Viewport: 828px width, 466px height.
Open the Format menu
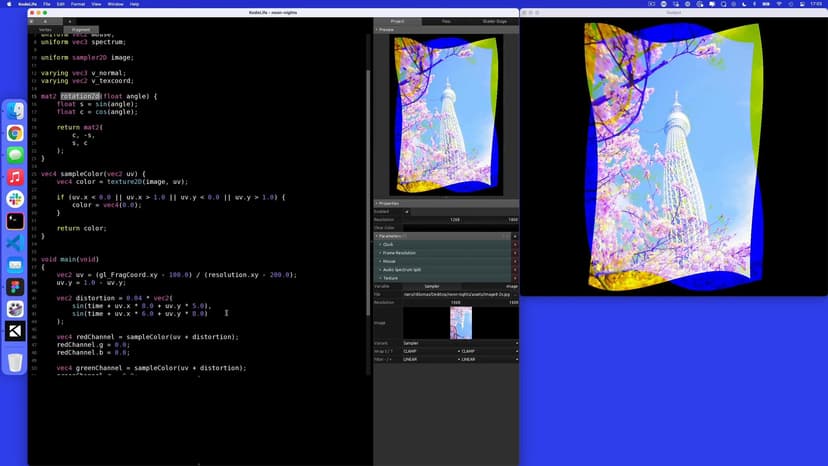tap(78, 4)
